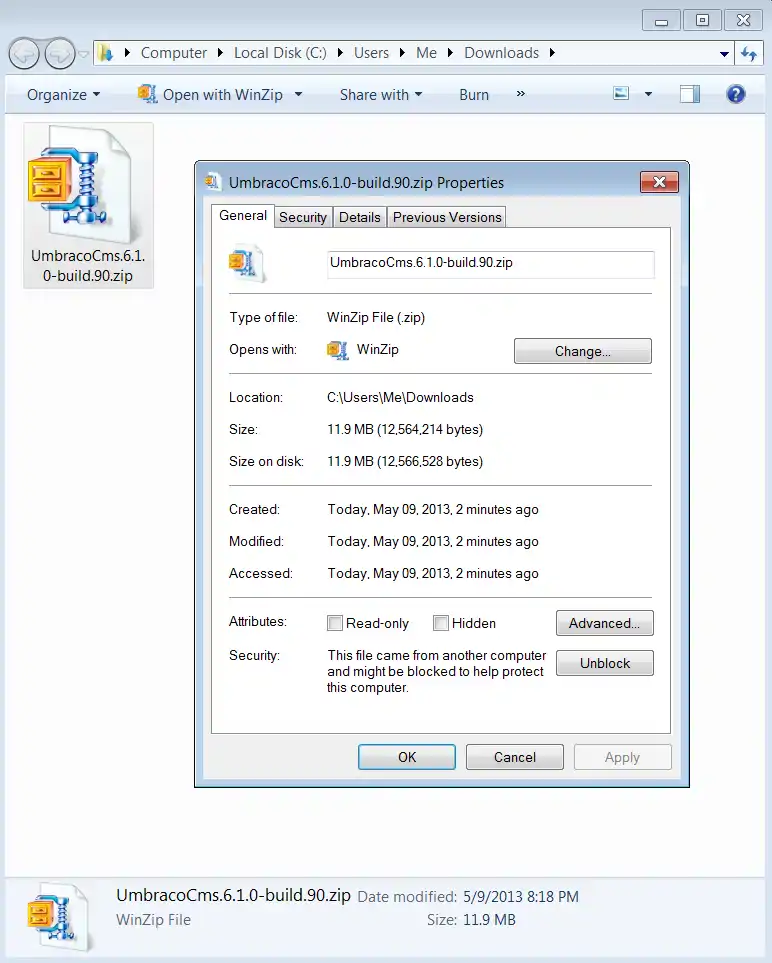Expand the arrow after Me breadcrumb
772x963 pixels.
coord(450,53)
